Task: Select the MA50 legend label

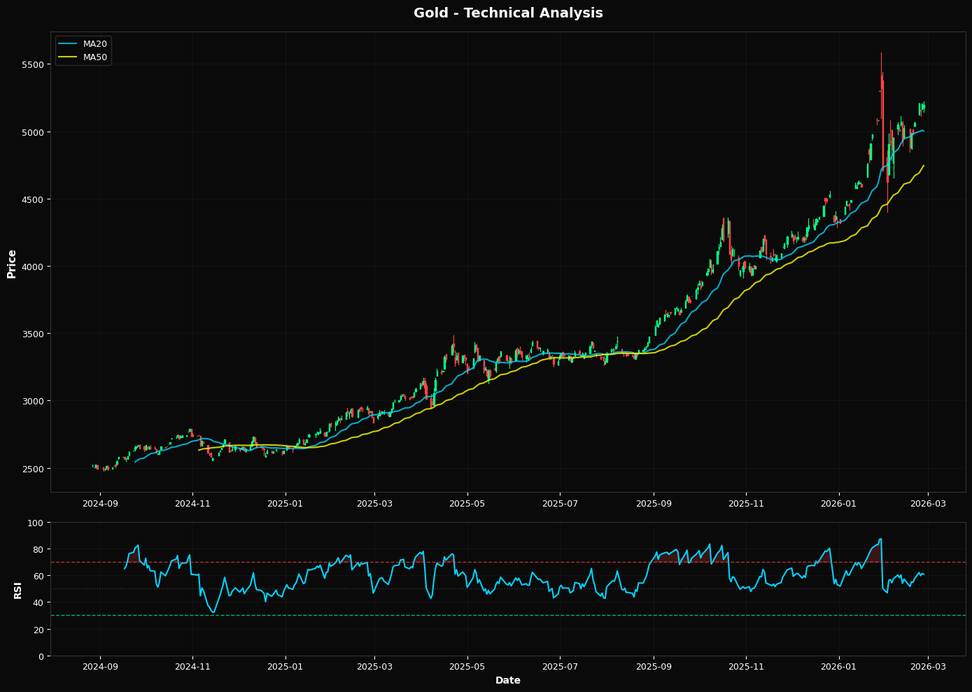Action: [x=97, y=57]
